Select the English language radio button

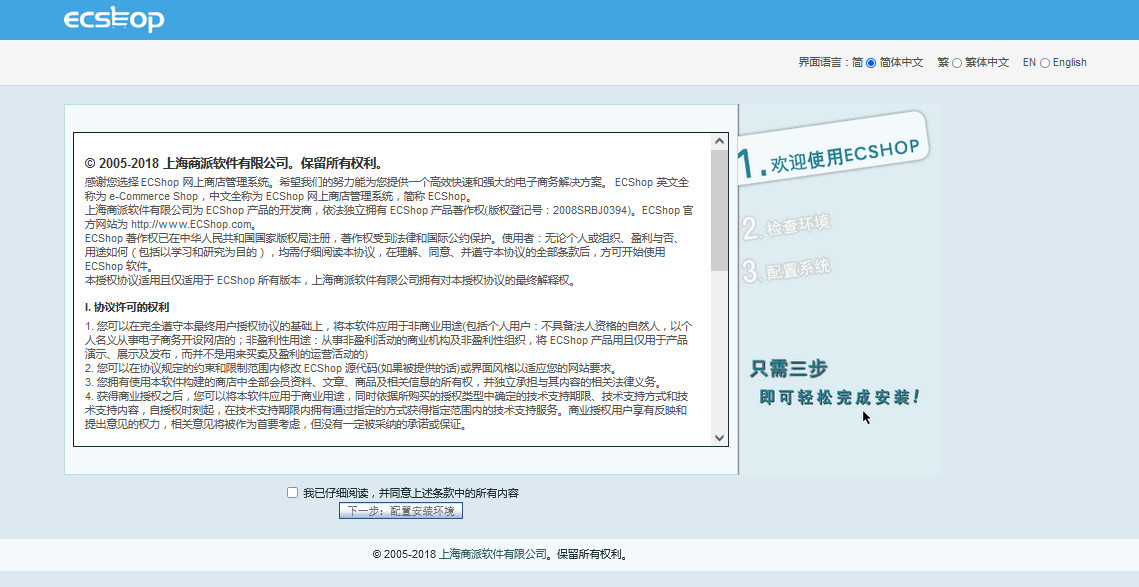[x=1044, y=62]
